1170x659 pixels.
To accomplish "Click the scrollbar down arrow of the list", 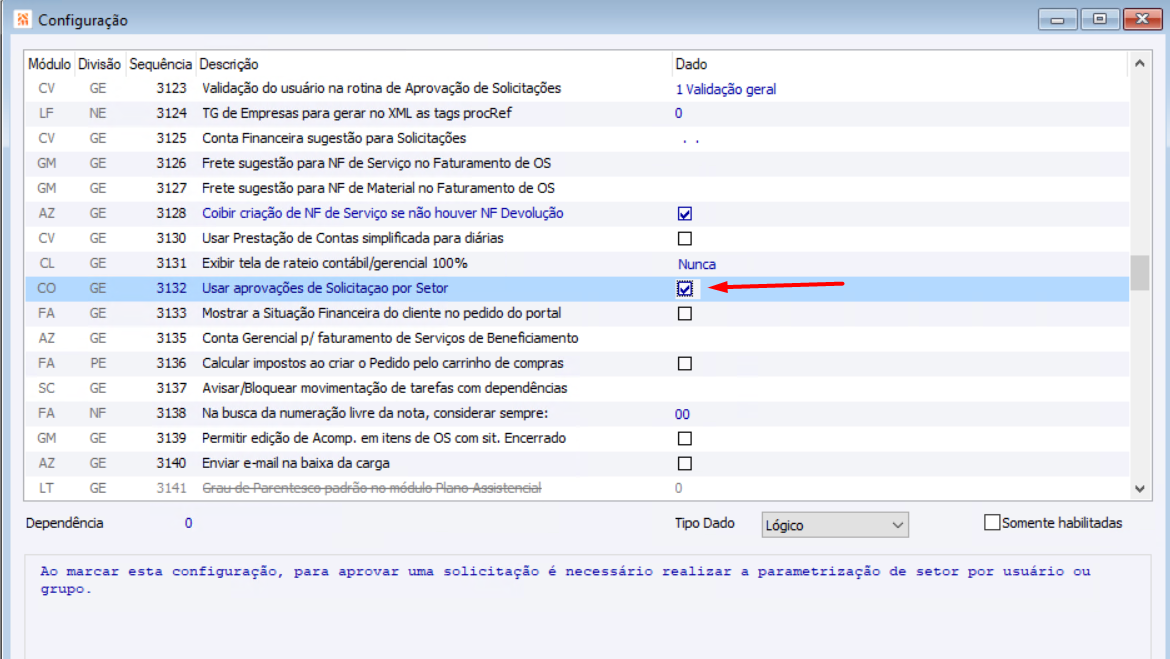I will pyautogui.click(x=1139, y=489).
